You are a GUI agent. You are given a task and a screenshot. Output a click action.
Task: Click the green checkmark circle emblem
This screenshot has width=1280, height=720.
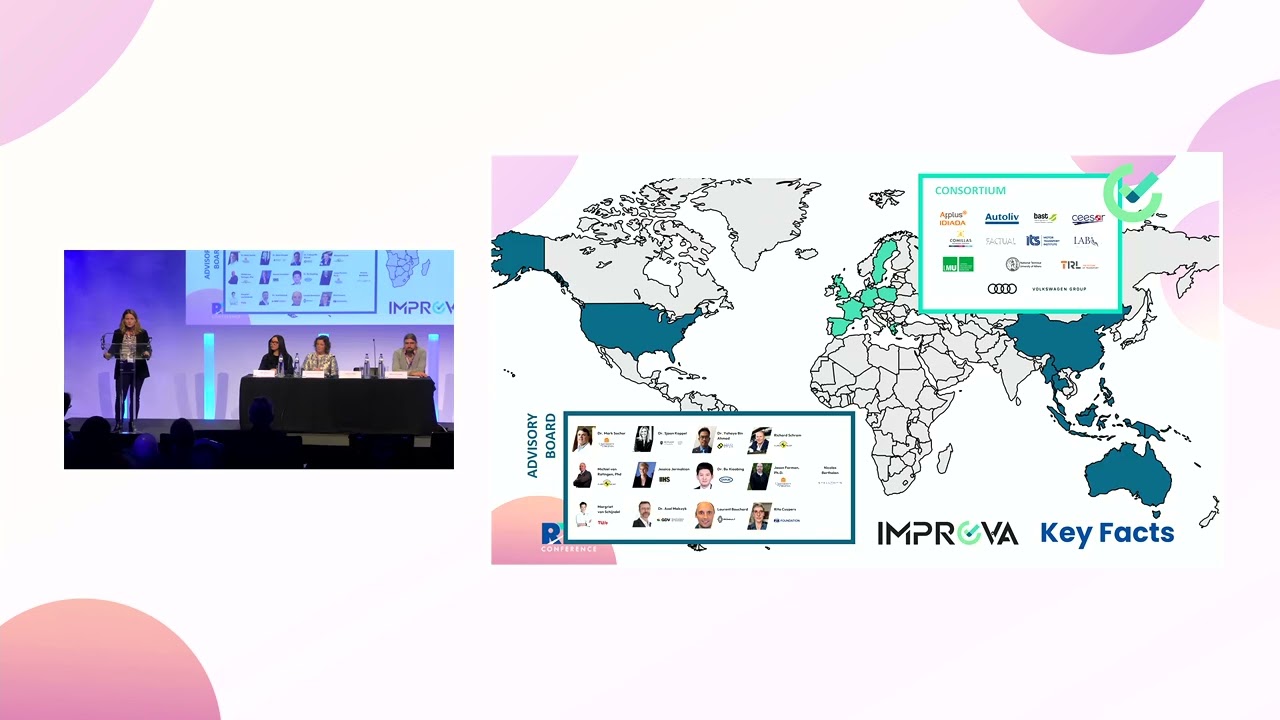pos(1133,193)
